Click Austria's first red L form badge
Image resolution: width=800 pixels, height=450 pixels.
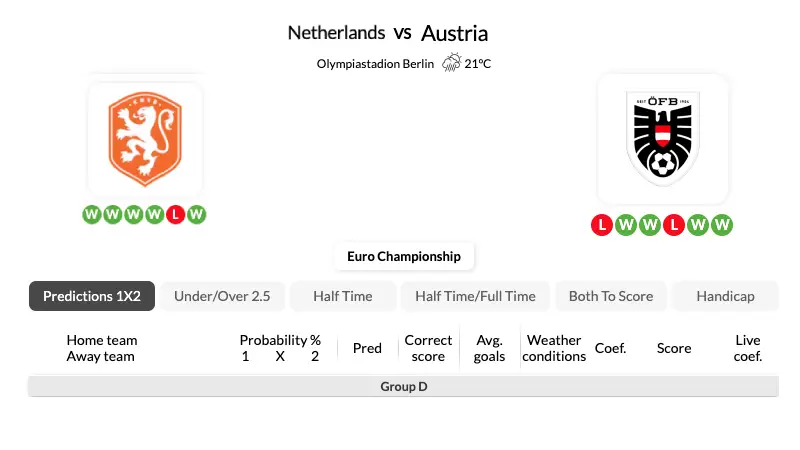[602, 224]
